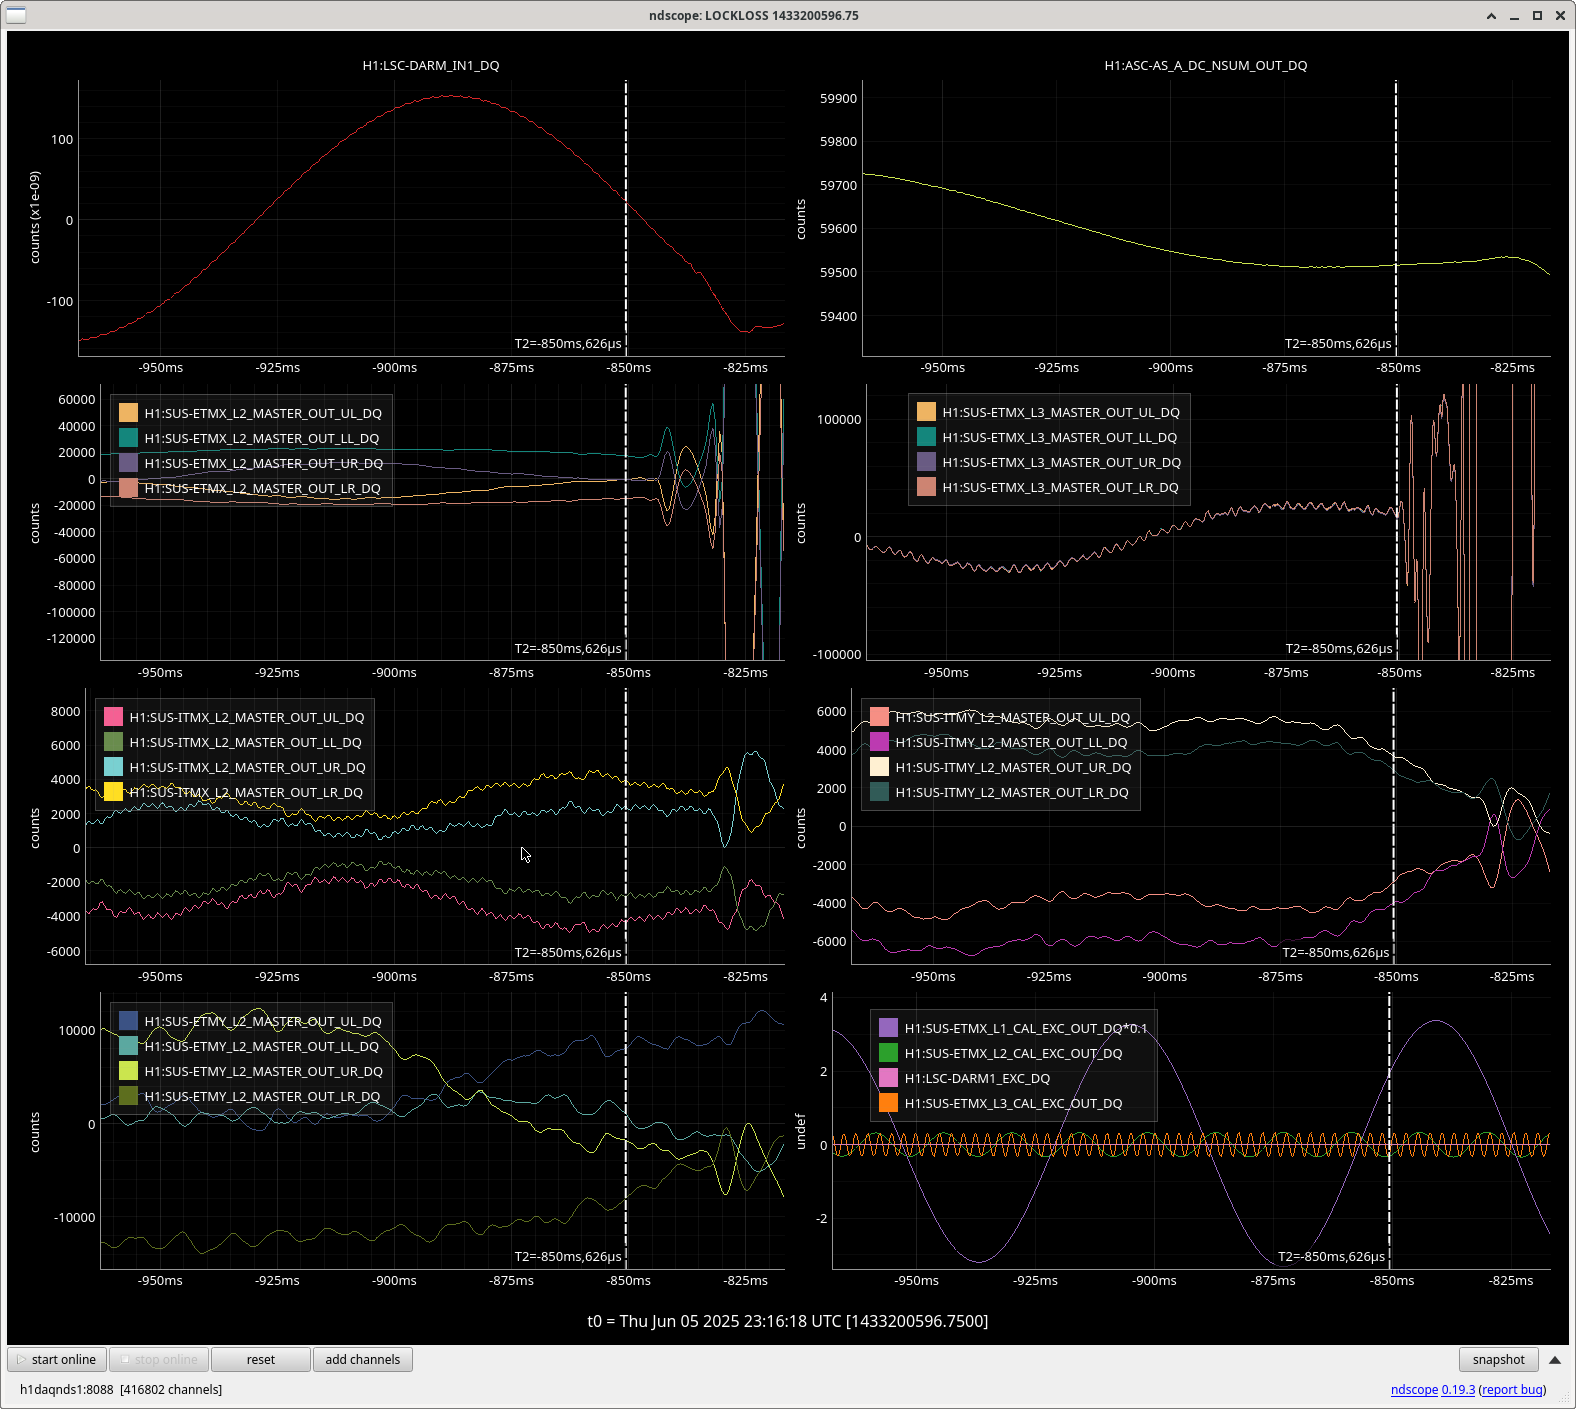
Task: Click H1:LSC-DARM_IN1_DQ plot title
Action: (431, 66)
